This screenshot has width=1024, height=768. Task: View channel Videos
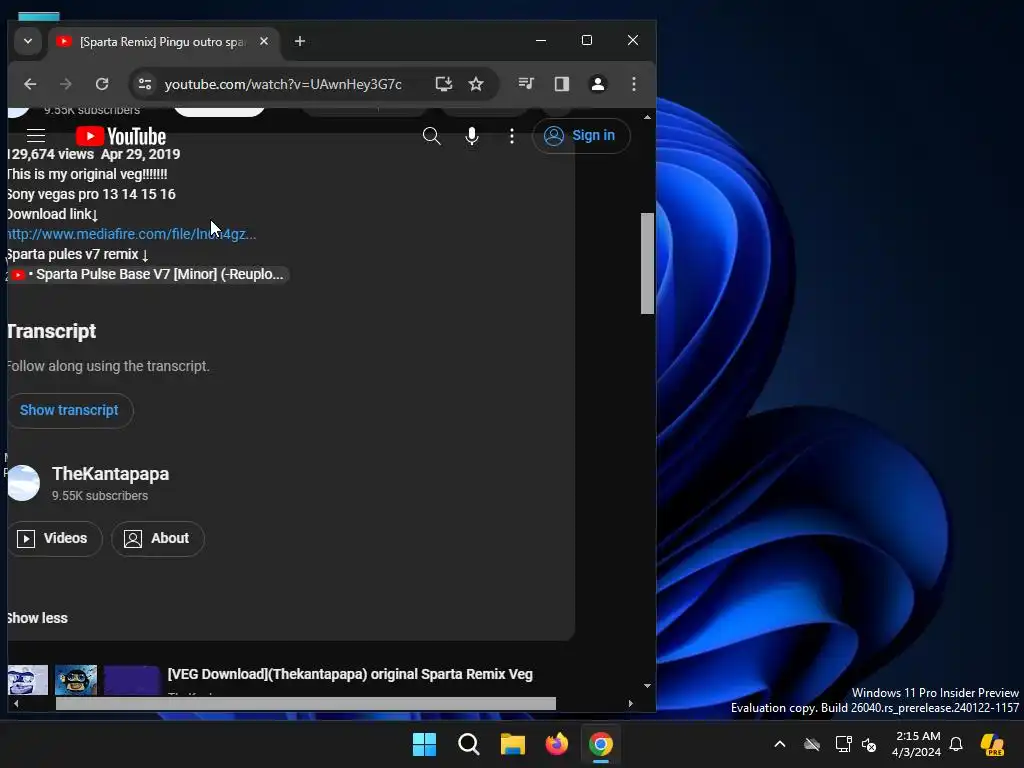(55, 538)
